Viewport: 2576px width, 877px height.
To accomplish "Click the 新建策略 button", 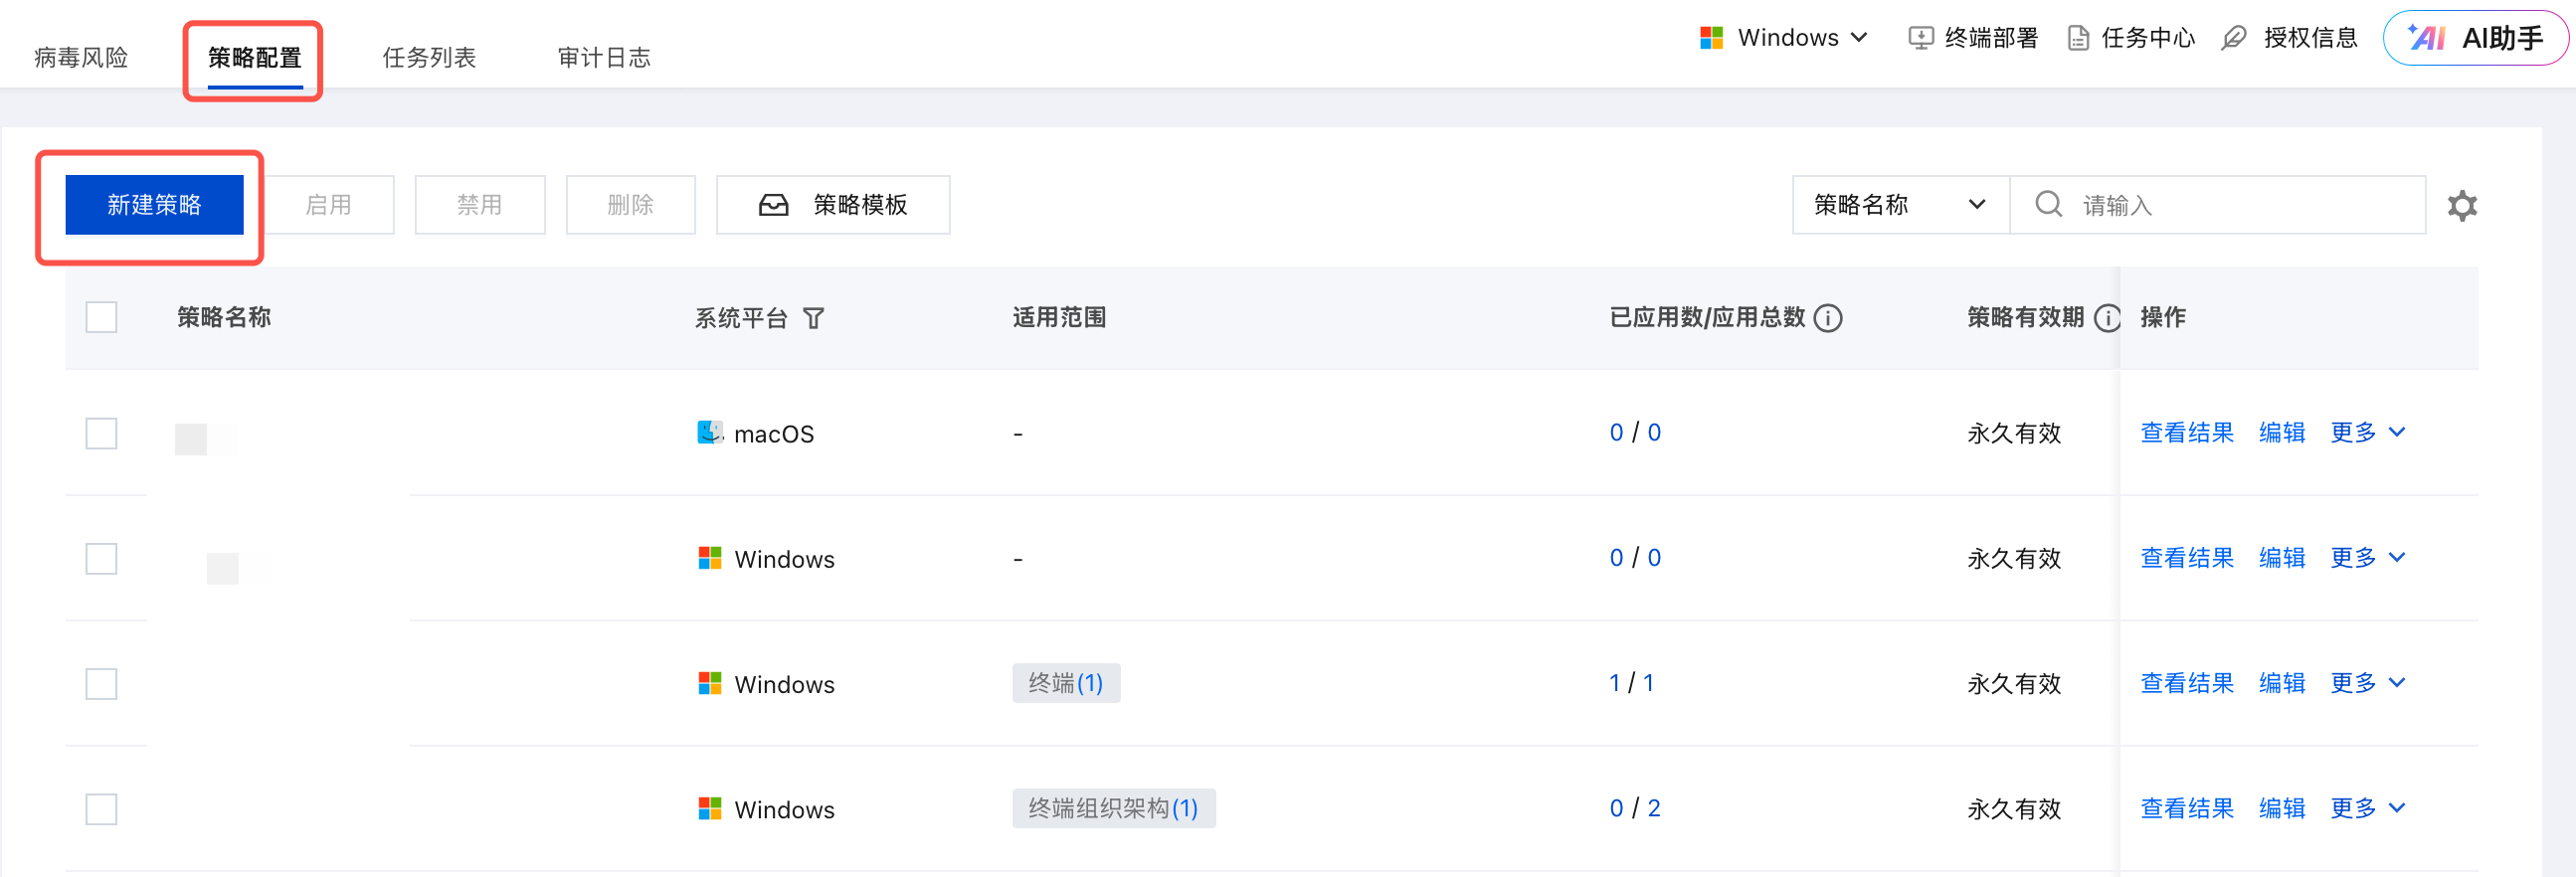I will click(154, 205).
